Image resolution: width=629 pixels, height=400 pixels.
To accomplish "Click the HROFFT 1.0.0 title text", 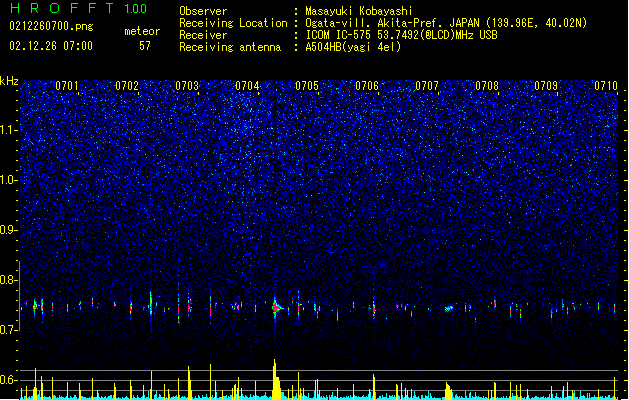I will (x=79, y=8).
